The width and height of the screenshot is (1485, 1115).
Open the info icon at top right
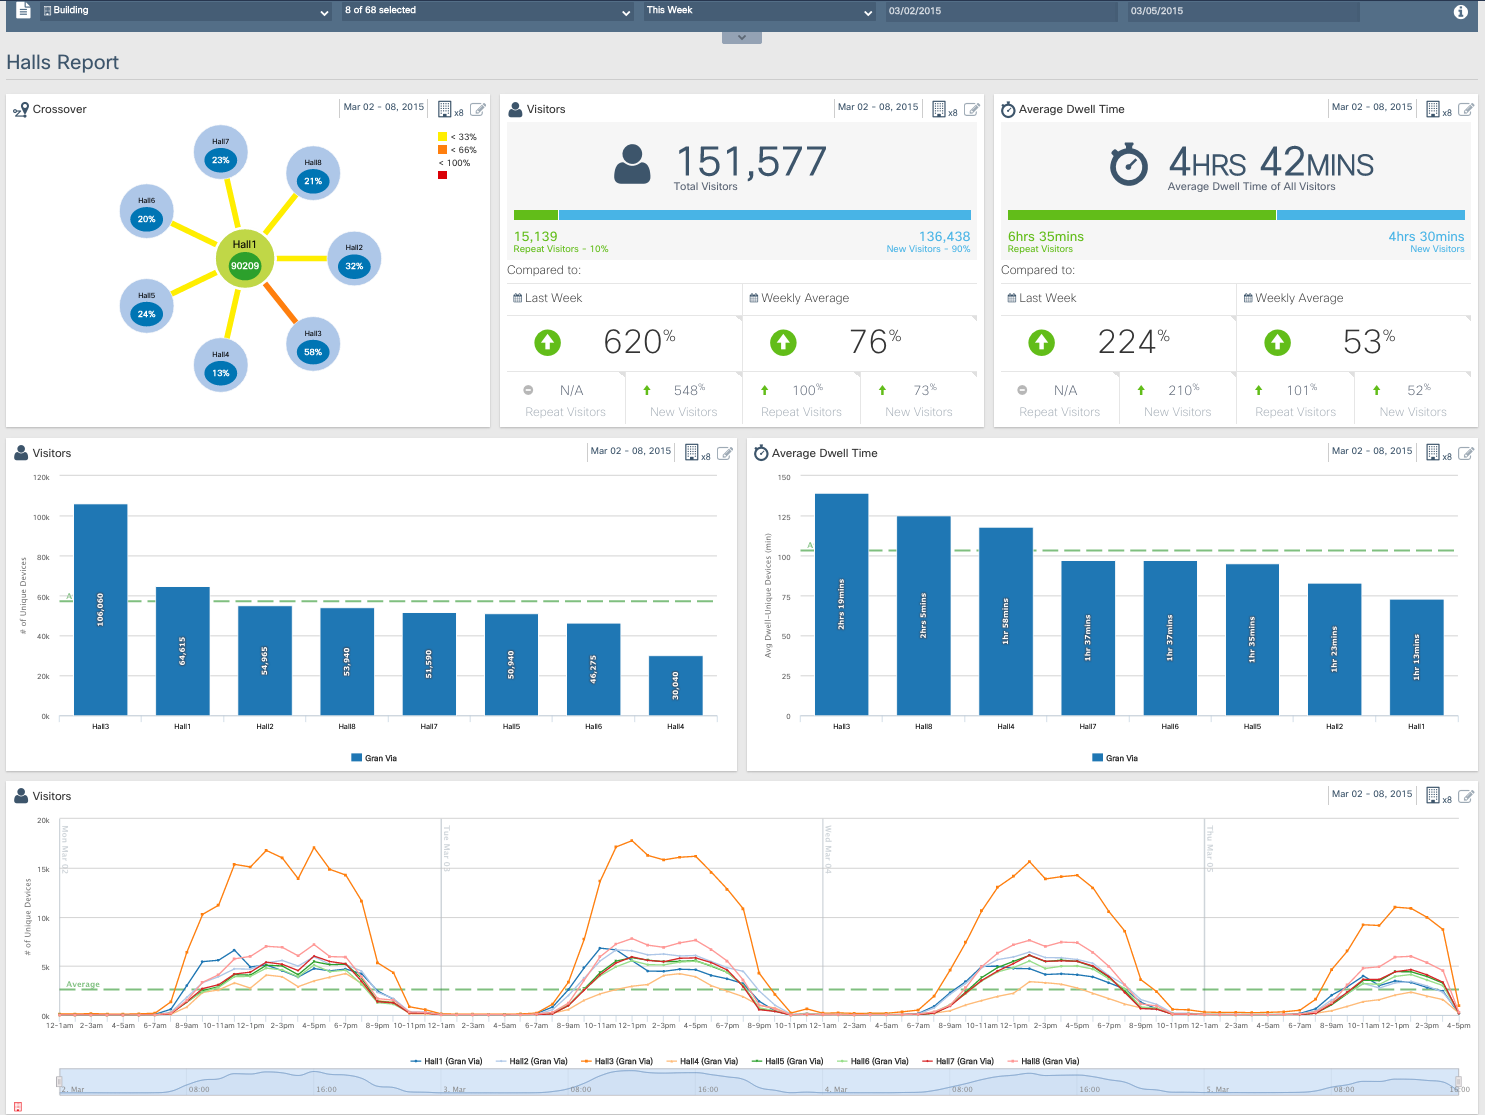(1460, 12)
